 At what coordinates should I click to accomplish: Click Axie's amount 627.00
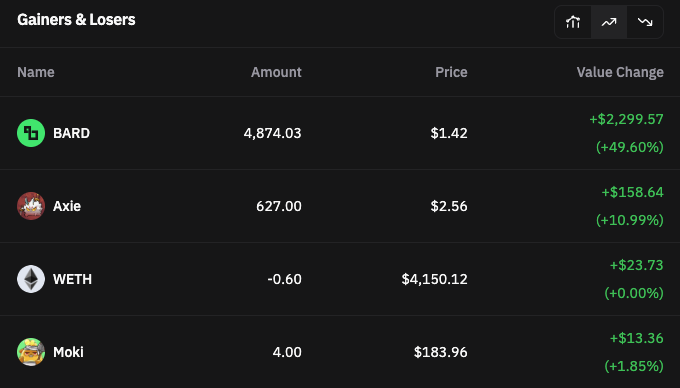(x=279, y=206)
